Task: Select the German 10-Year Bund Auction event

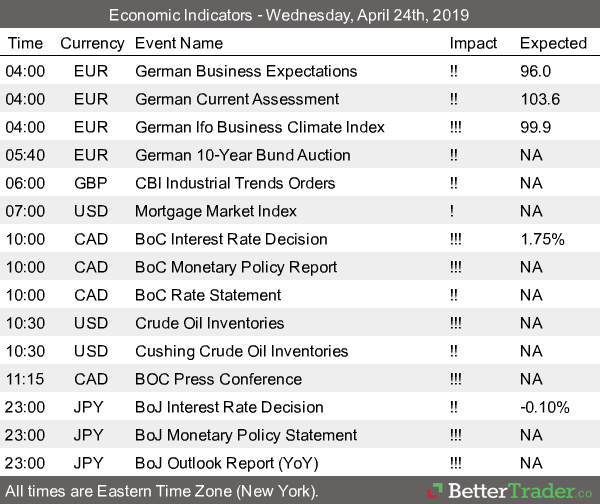Action: pos(243,155)
